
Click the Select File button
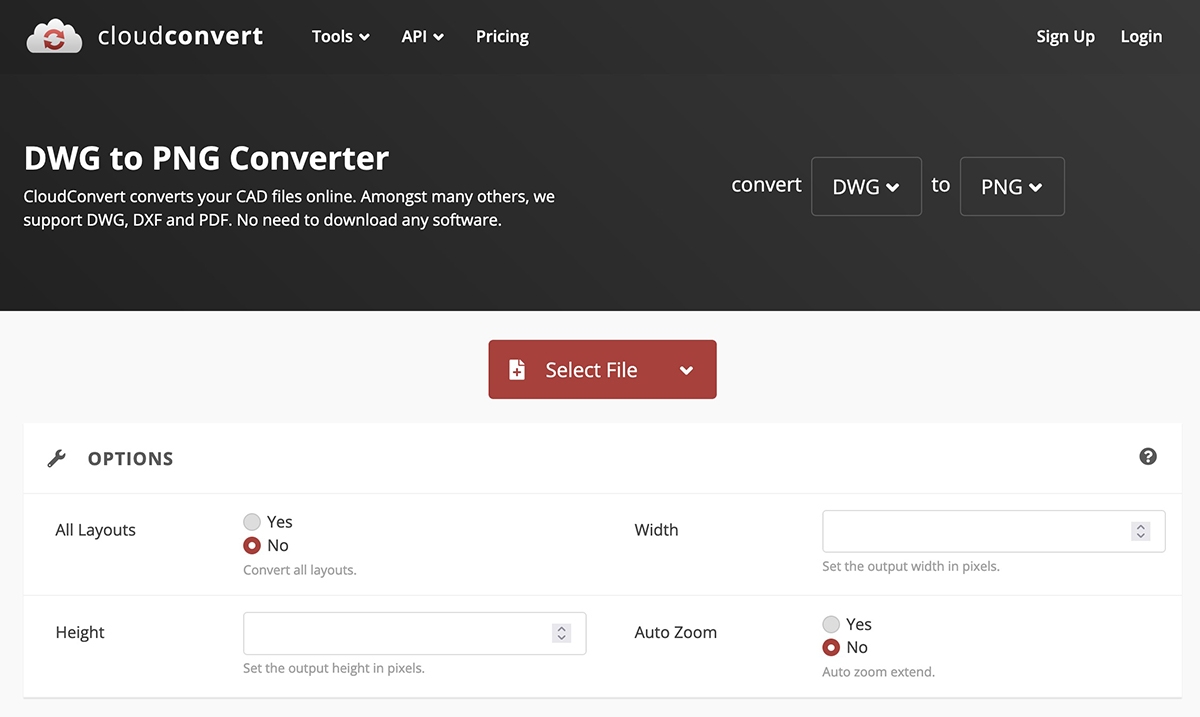pyautogui.click(x=602, y=370)
